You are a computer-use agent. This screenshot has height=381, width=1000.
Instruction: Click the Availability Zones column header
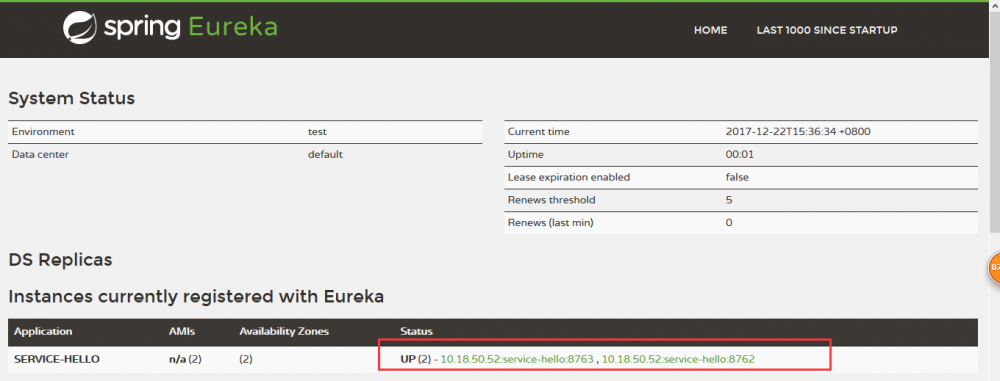coord(284,332)
